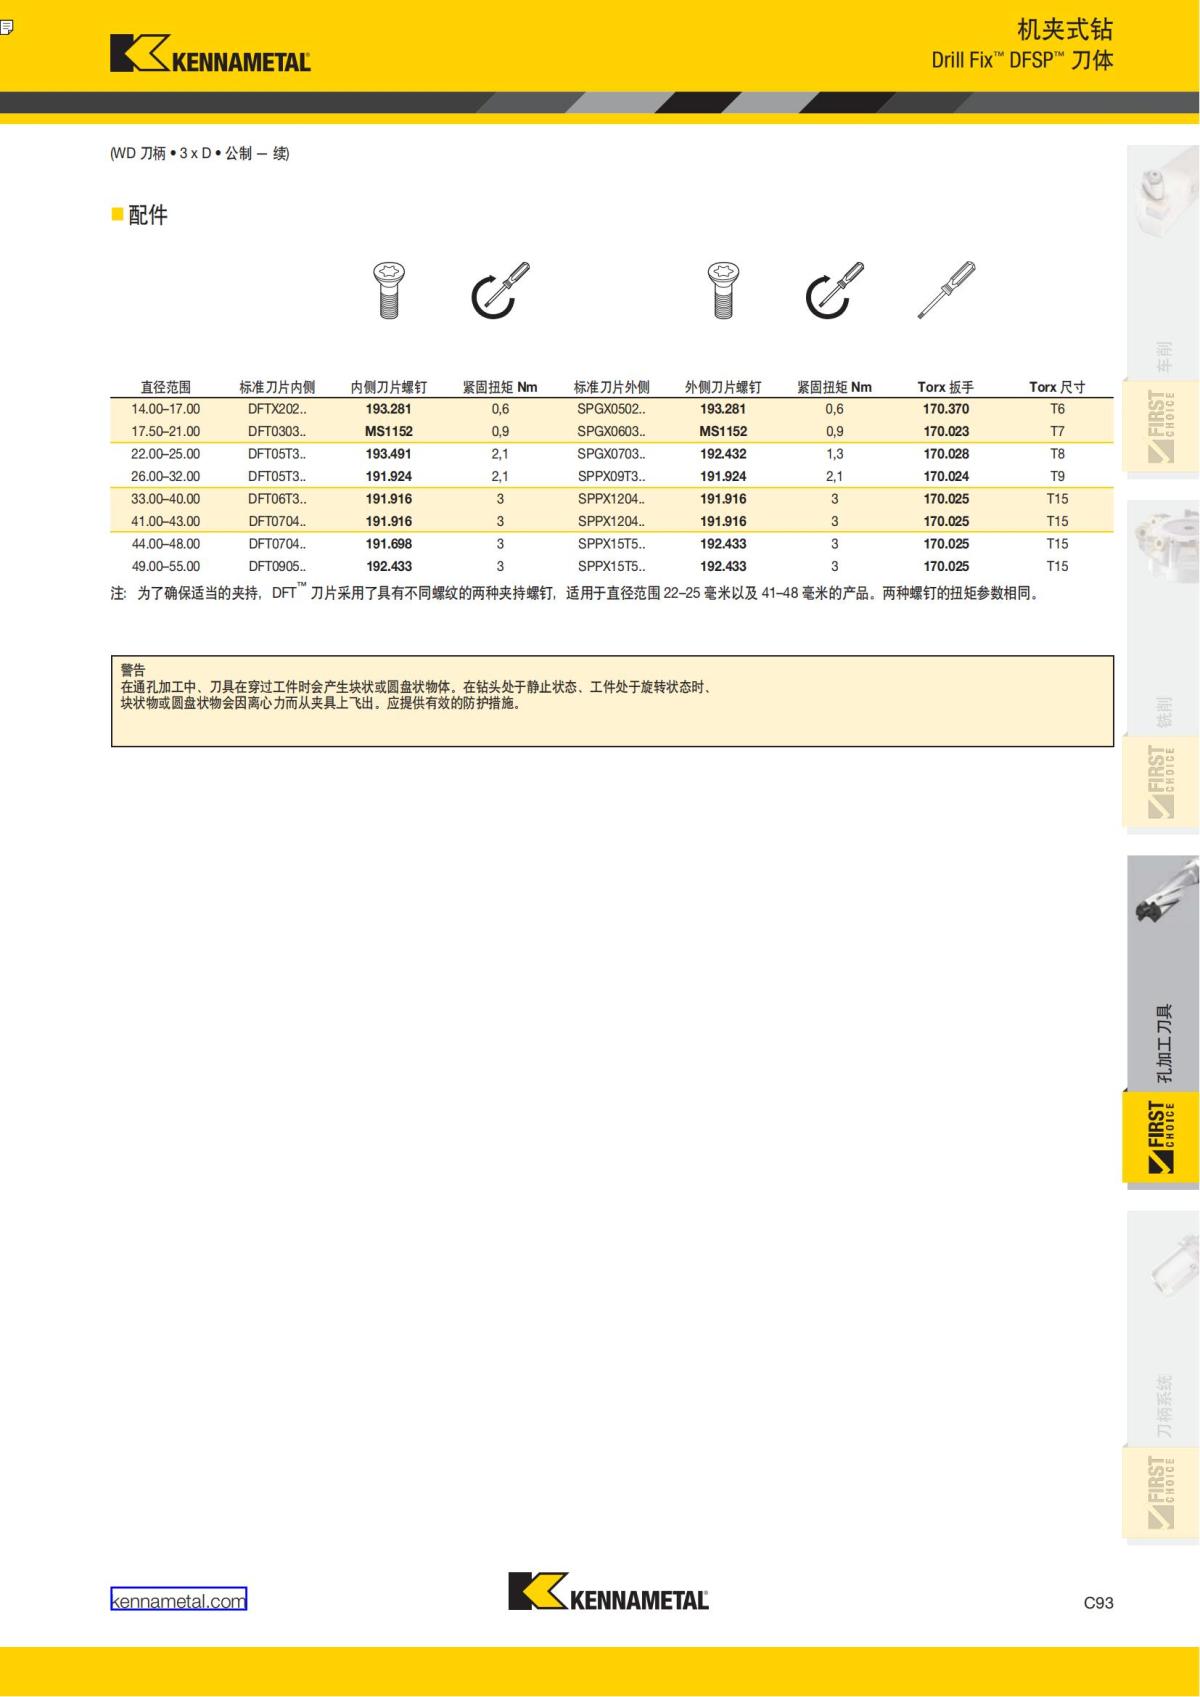Select the SPGX0703.. outer insert cell
The image size is (1200, 1697).
[611, 454]
